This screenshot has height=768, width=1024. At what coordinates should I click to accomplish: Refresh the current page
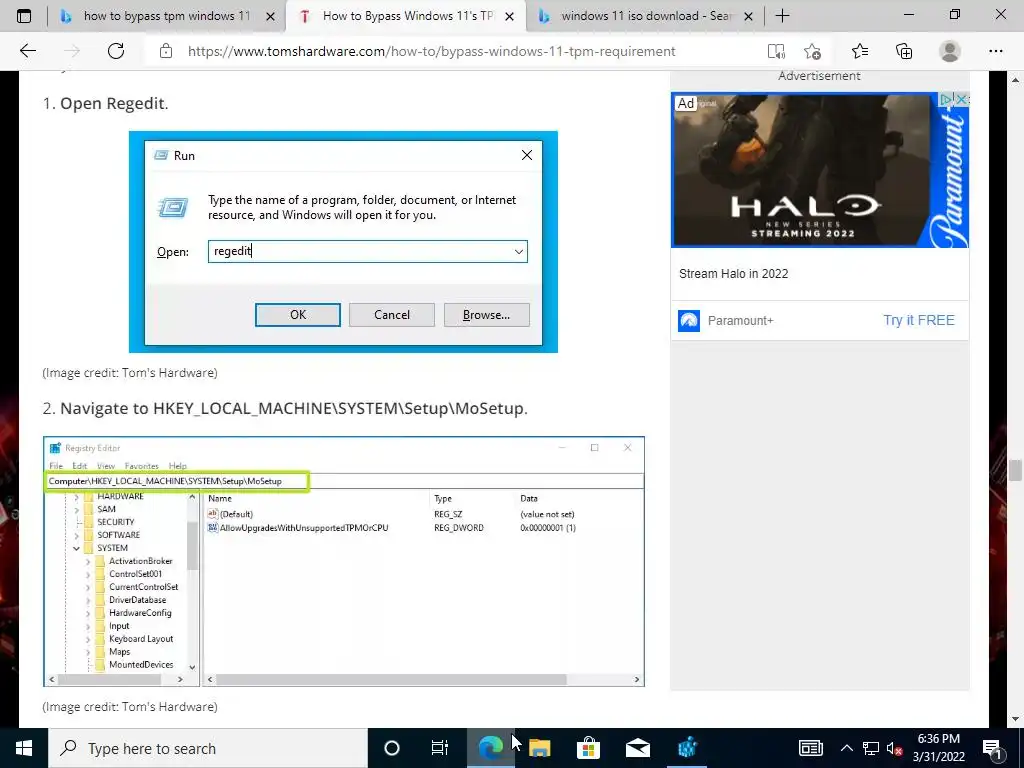(x=116, y=51)
